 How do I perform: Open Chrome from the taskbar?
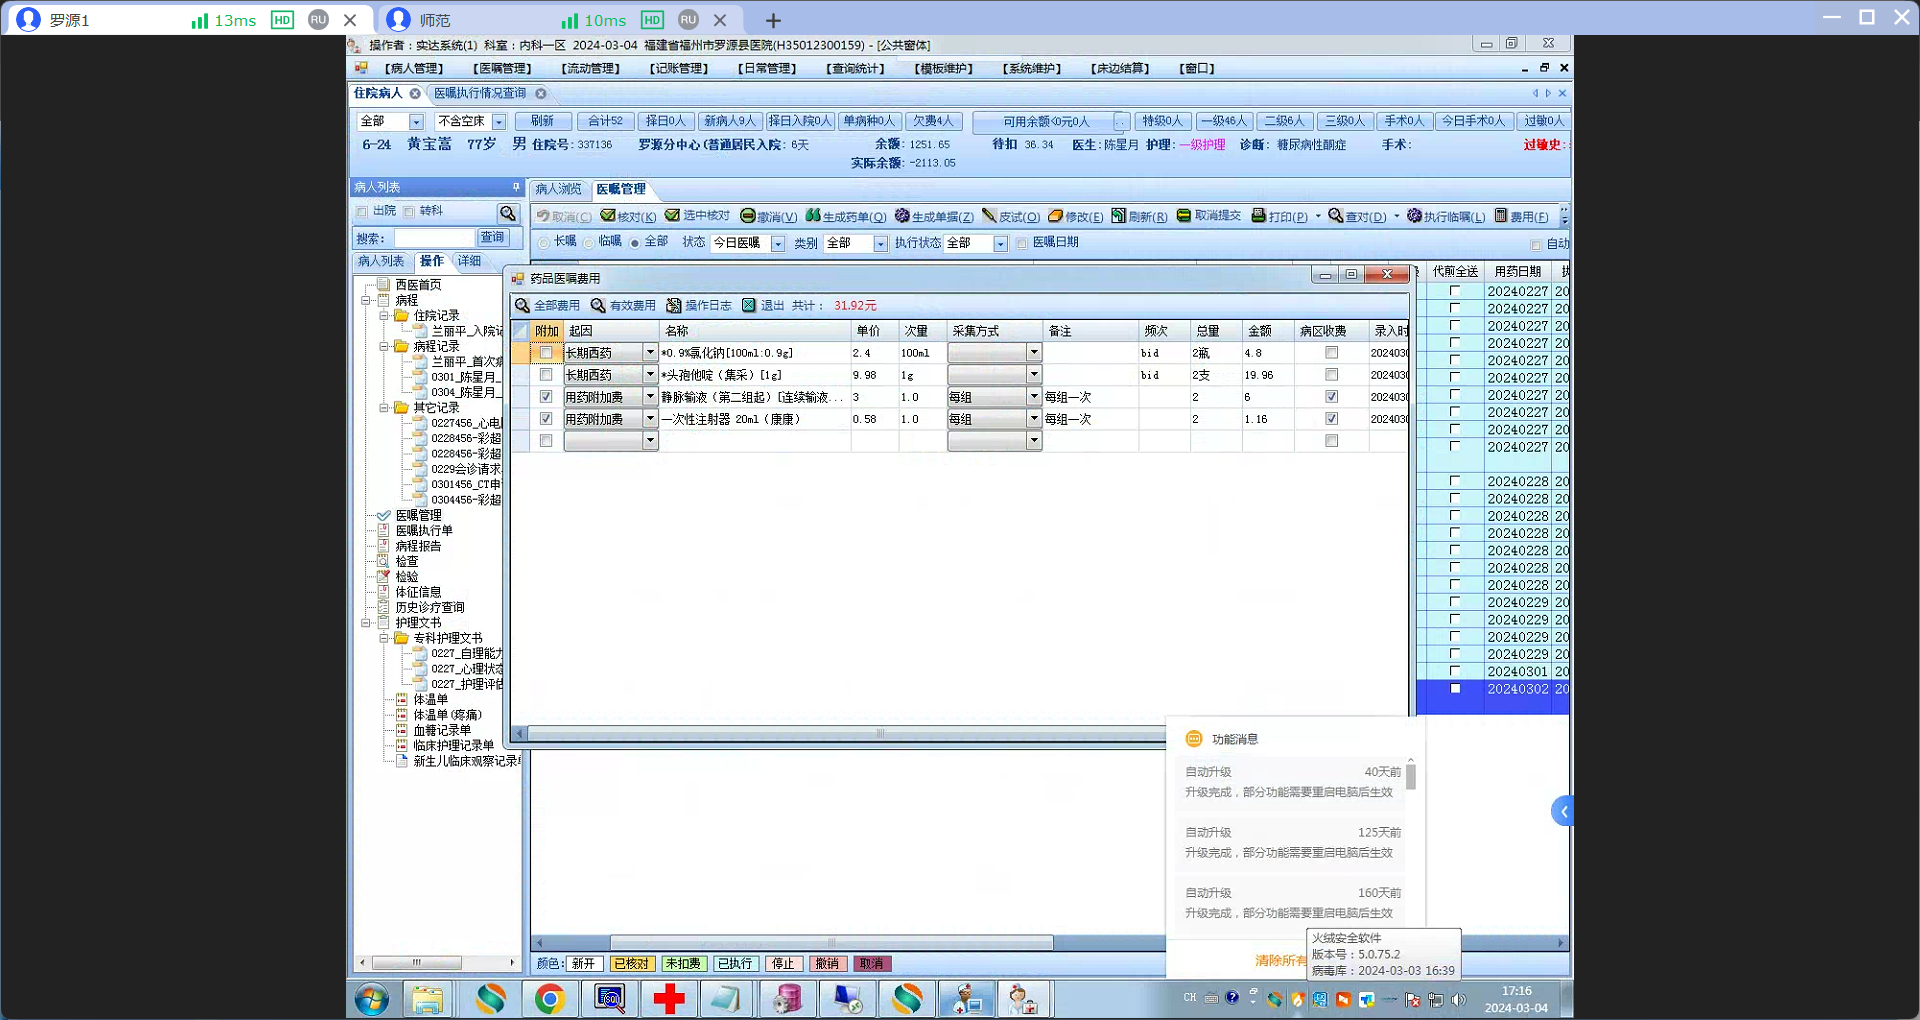[549, 999]
